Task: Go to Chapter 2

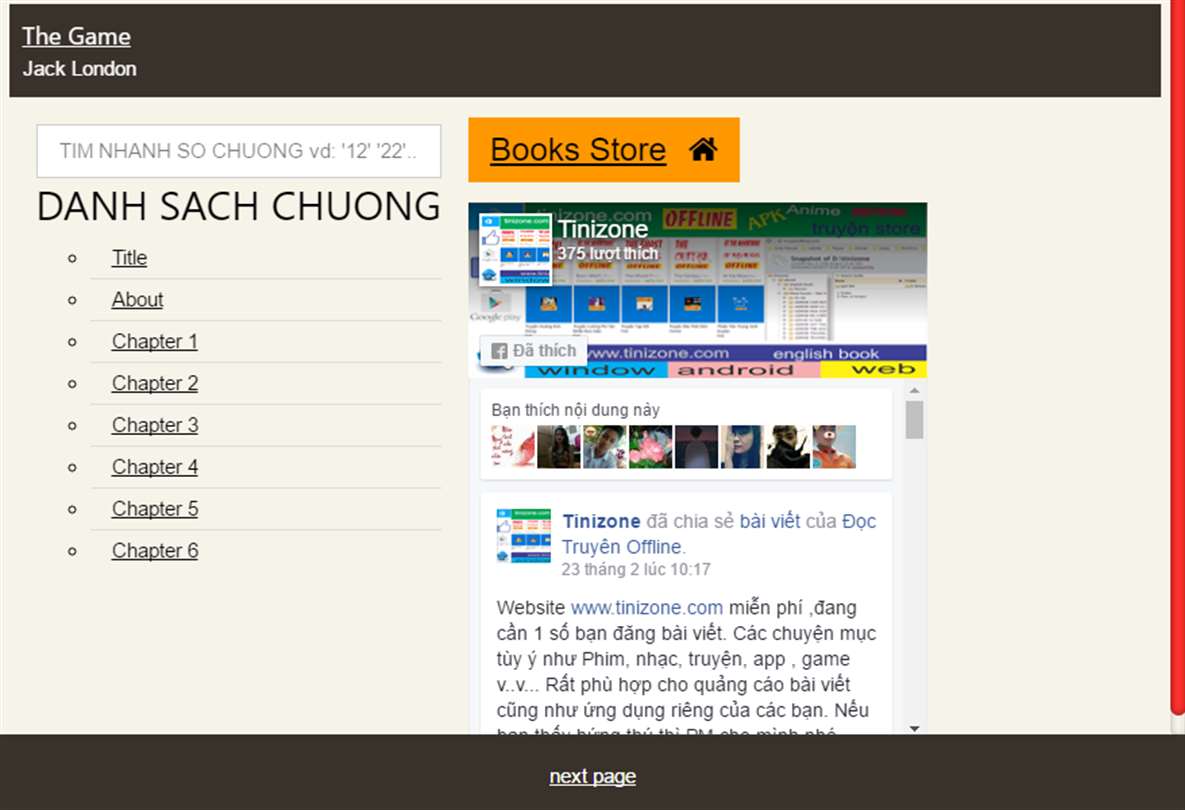Action: [155, 383]
